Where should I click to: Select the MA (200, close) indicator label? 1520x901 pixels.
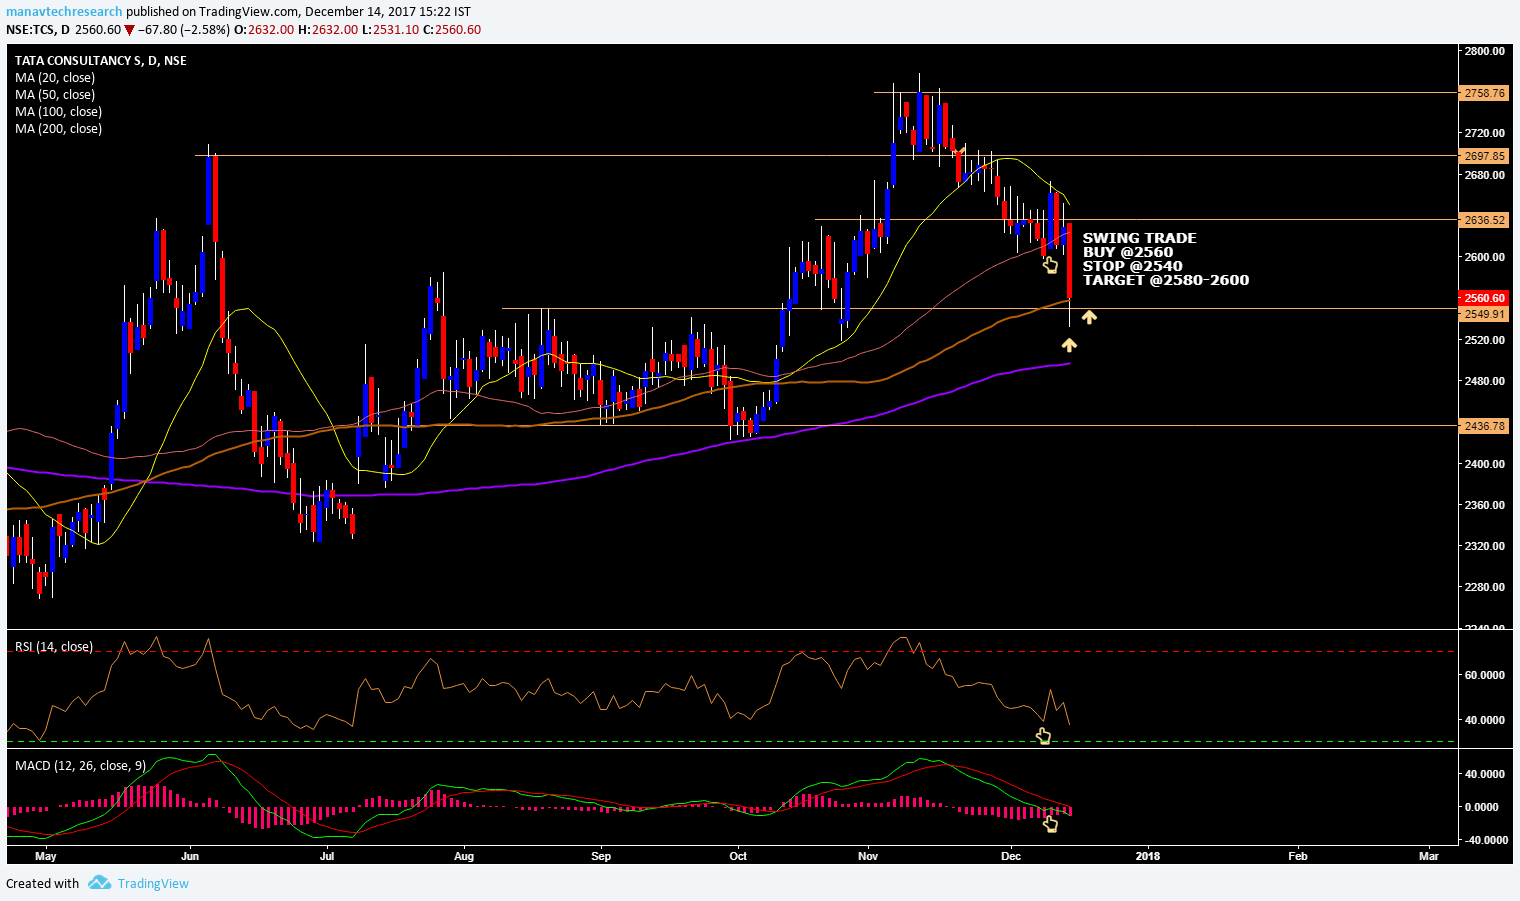58,129
